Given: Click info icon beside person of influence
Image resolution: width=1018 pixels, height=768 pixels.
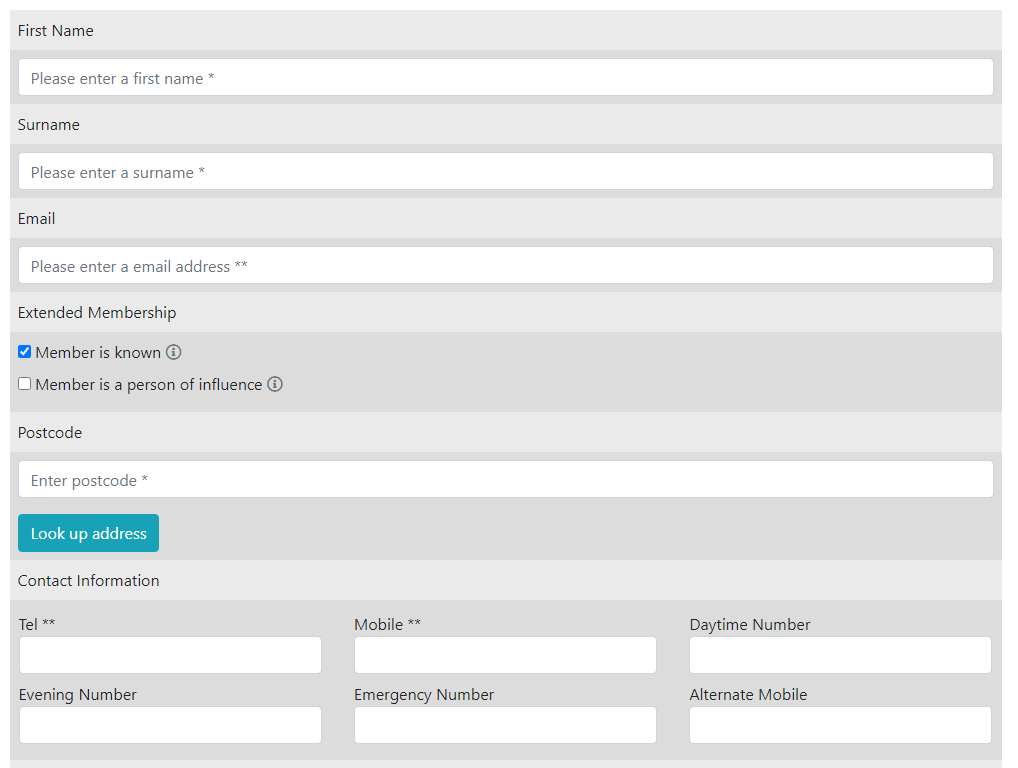Looking at the screenshot, I should (275, 384).
